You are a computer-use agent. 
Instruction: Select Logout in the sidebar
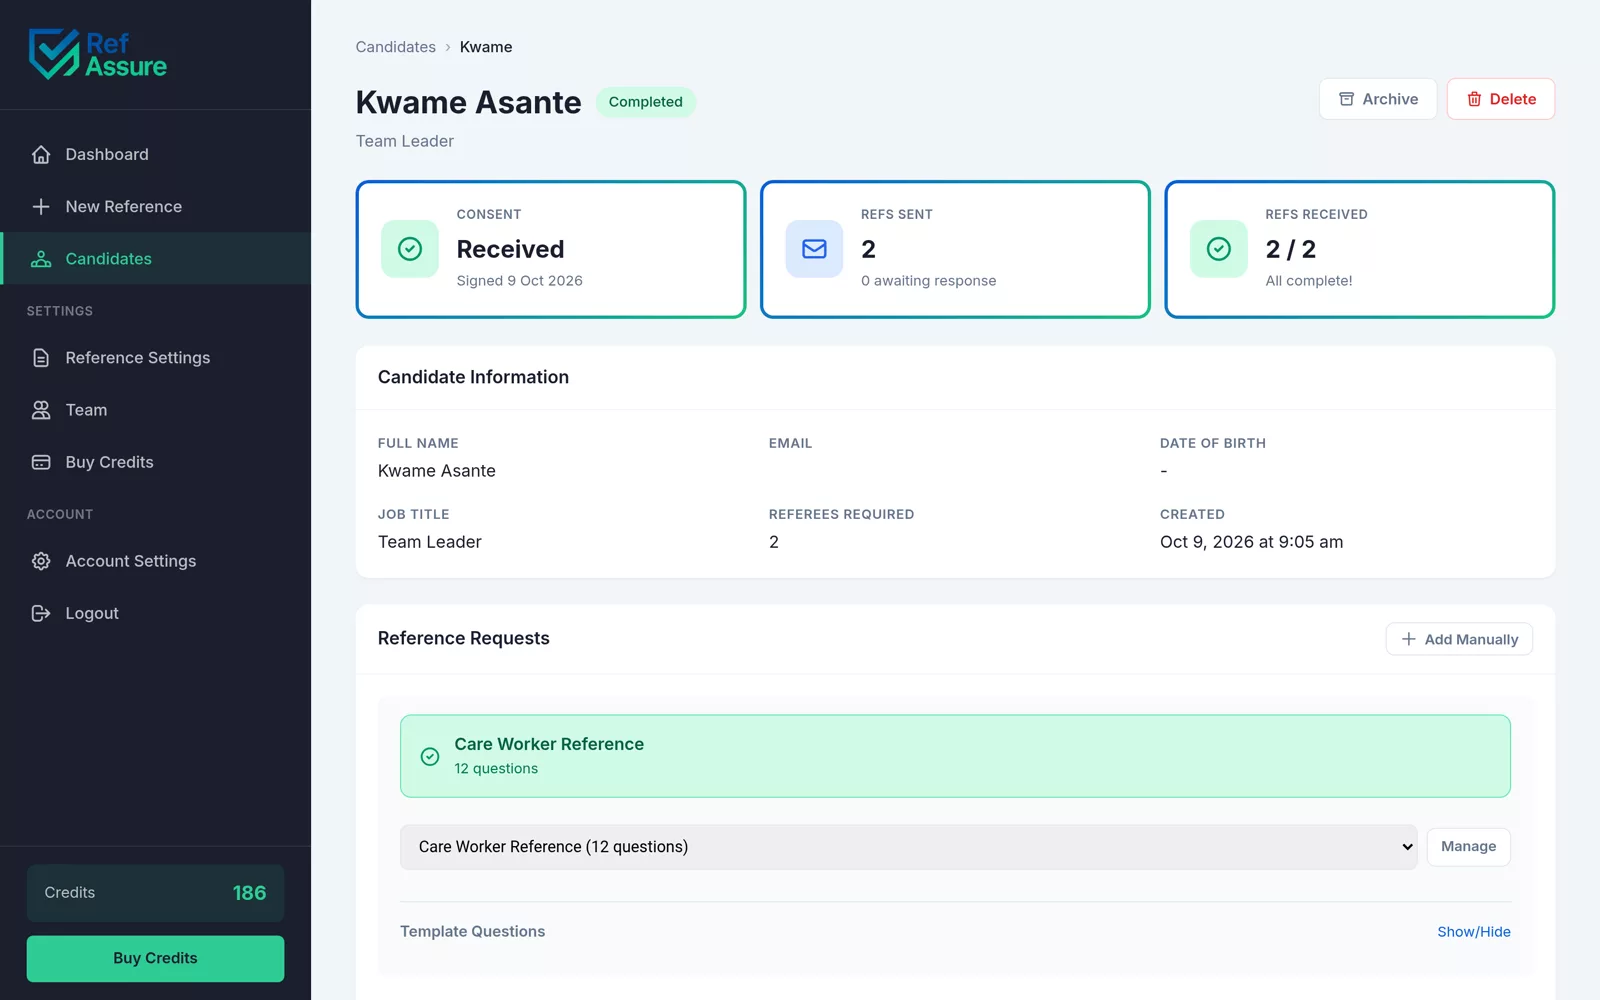(x=156, y=613)
